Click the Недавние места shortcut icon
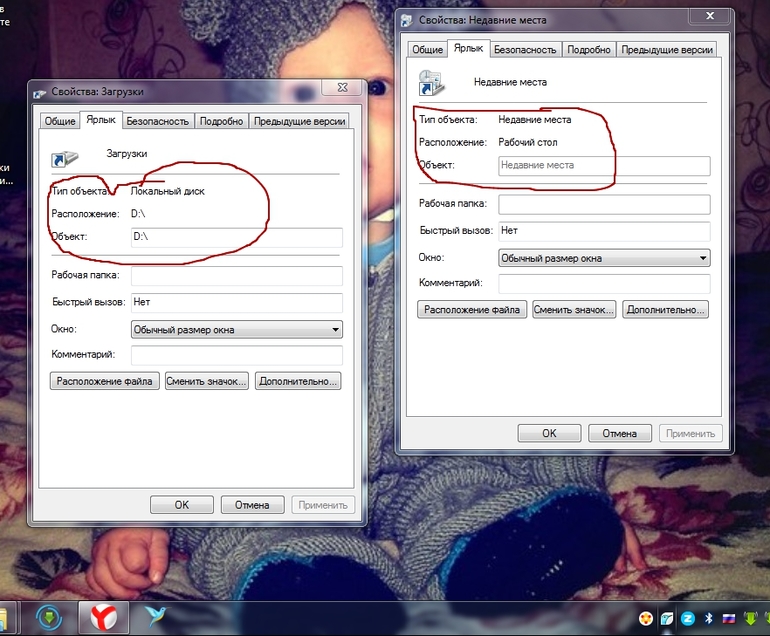Screen dimensions: 770x636 point(431,83)
